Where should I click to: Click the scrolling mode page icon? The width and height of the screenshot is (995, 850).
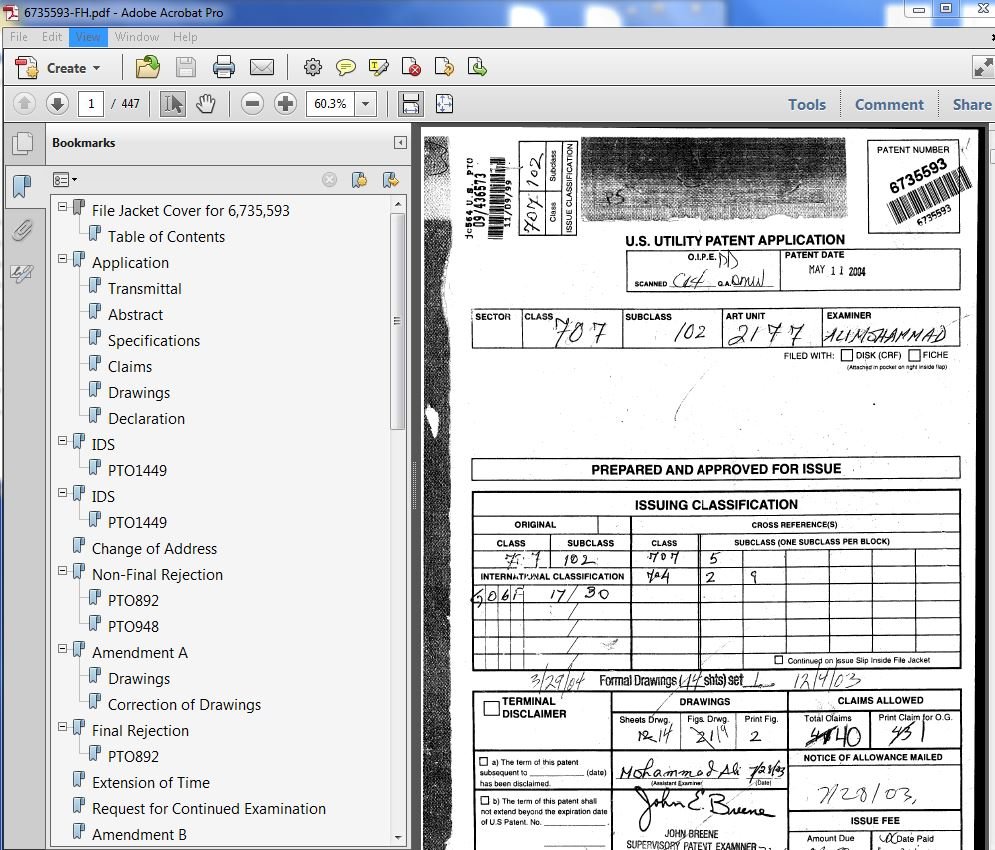tap(411, 103)
